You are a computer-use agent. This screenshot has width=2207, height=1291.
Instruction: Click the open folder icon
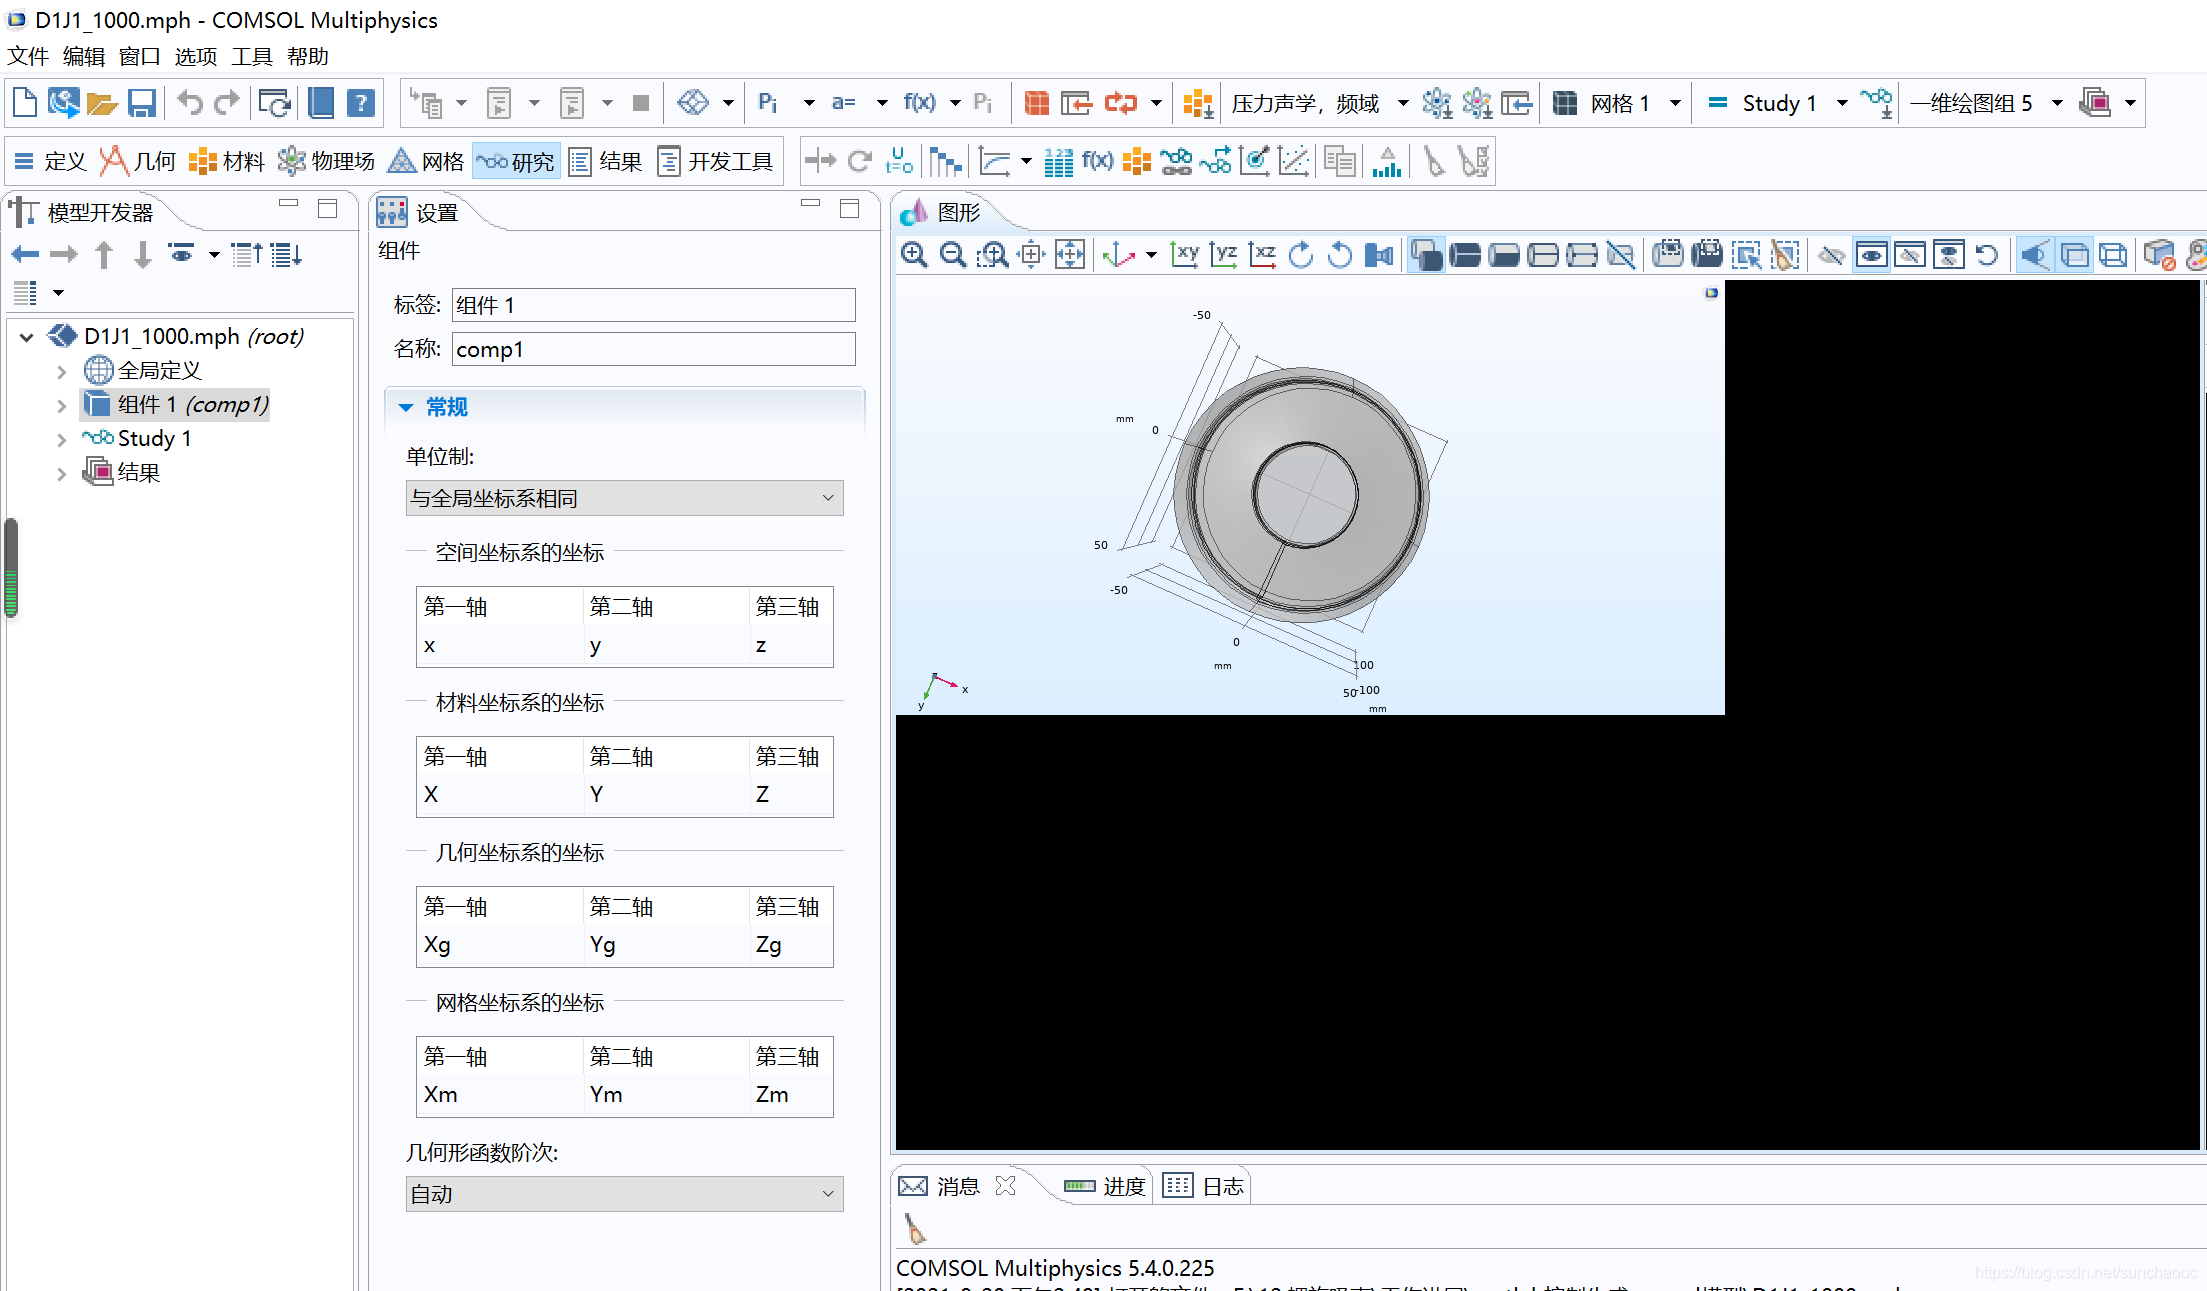(102, 103)
